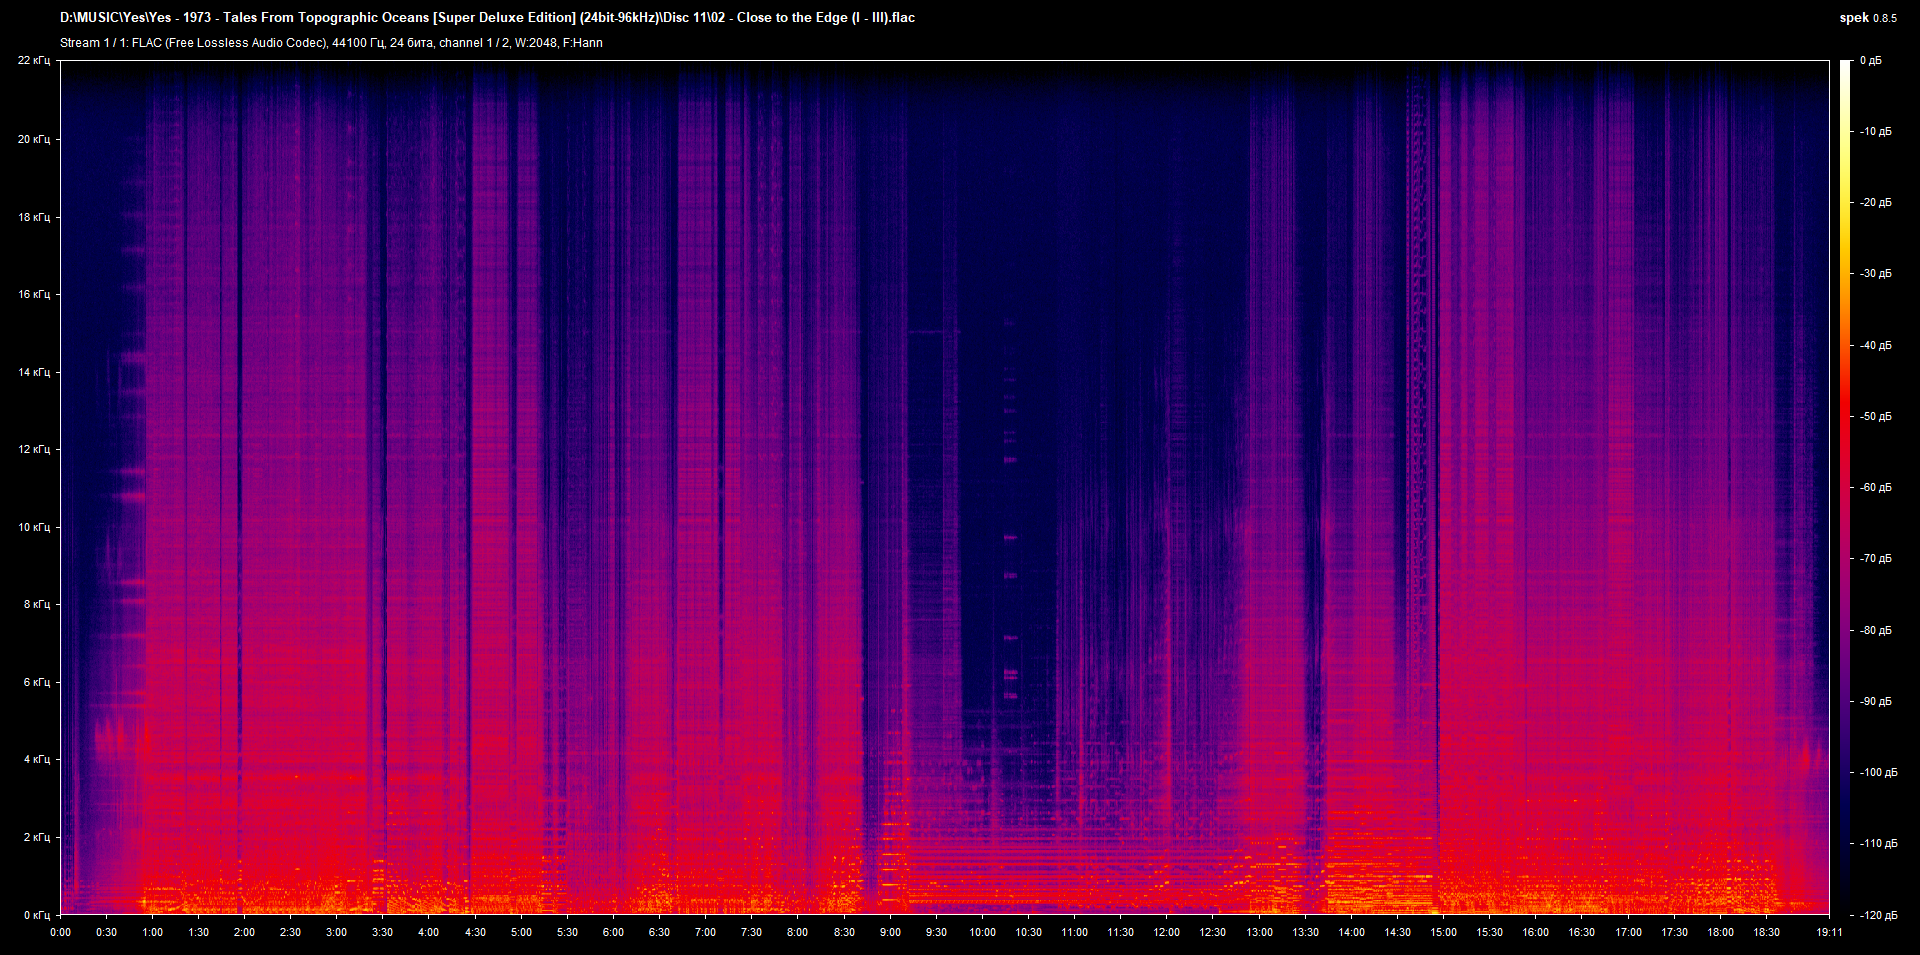The width and height of the screenshot is (1920, 955).
Task: Click the '11:30' time axis label
Action: point(1120,932)
